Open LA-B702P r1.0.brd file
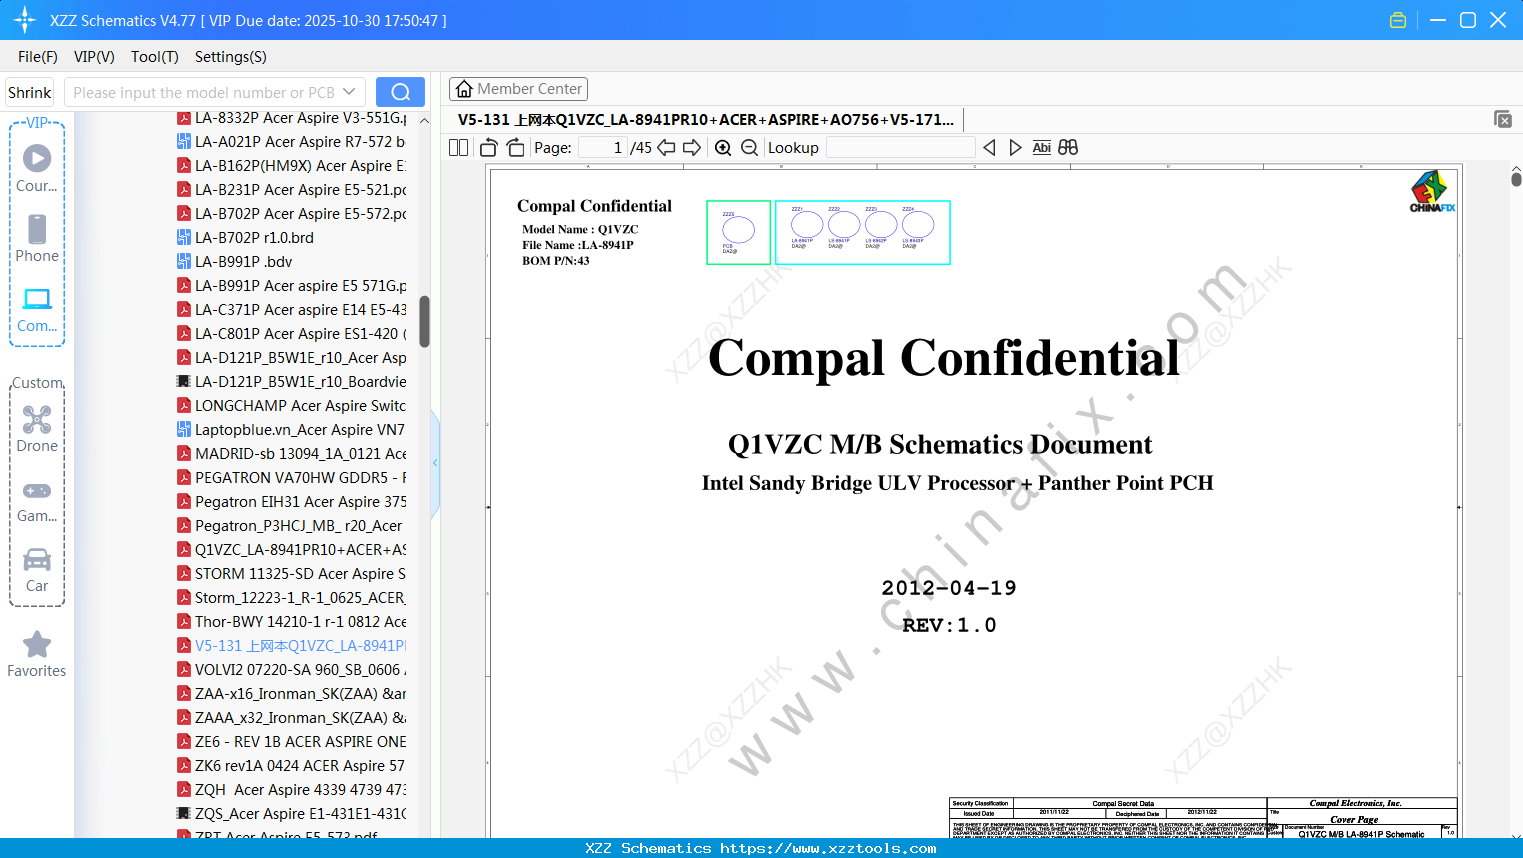 click(246, 238)
